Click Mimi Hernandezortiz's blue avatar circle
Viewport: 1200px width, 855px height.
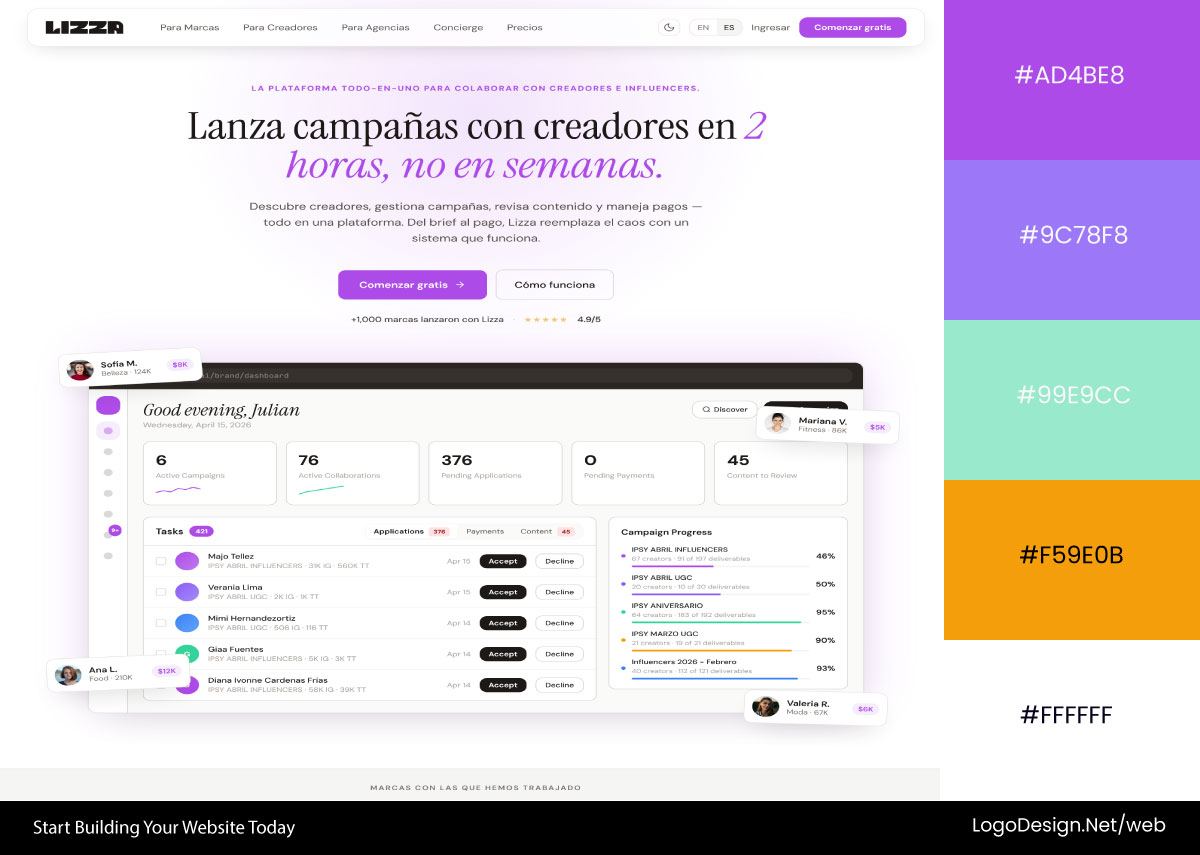coord(187,623)
